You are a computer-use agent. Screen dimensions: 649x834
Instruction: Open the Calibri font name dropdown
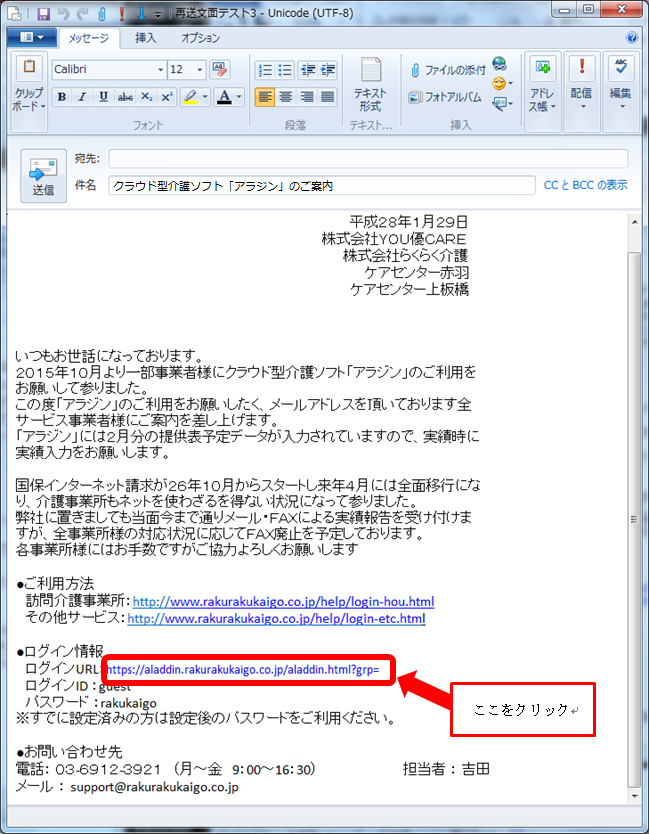point(161,70)
